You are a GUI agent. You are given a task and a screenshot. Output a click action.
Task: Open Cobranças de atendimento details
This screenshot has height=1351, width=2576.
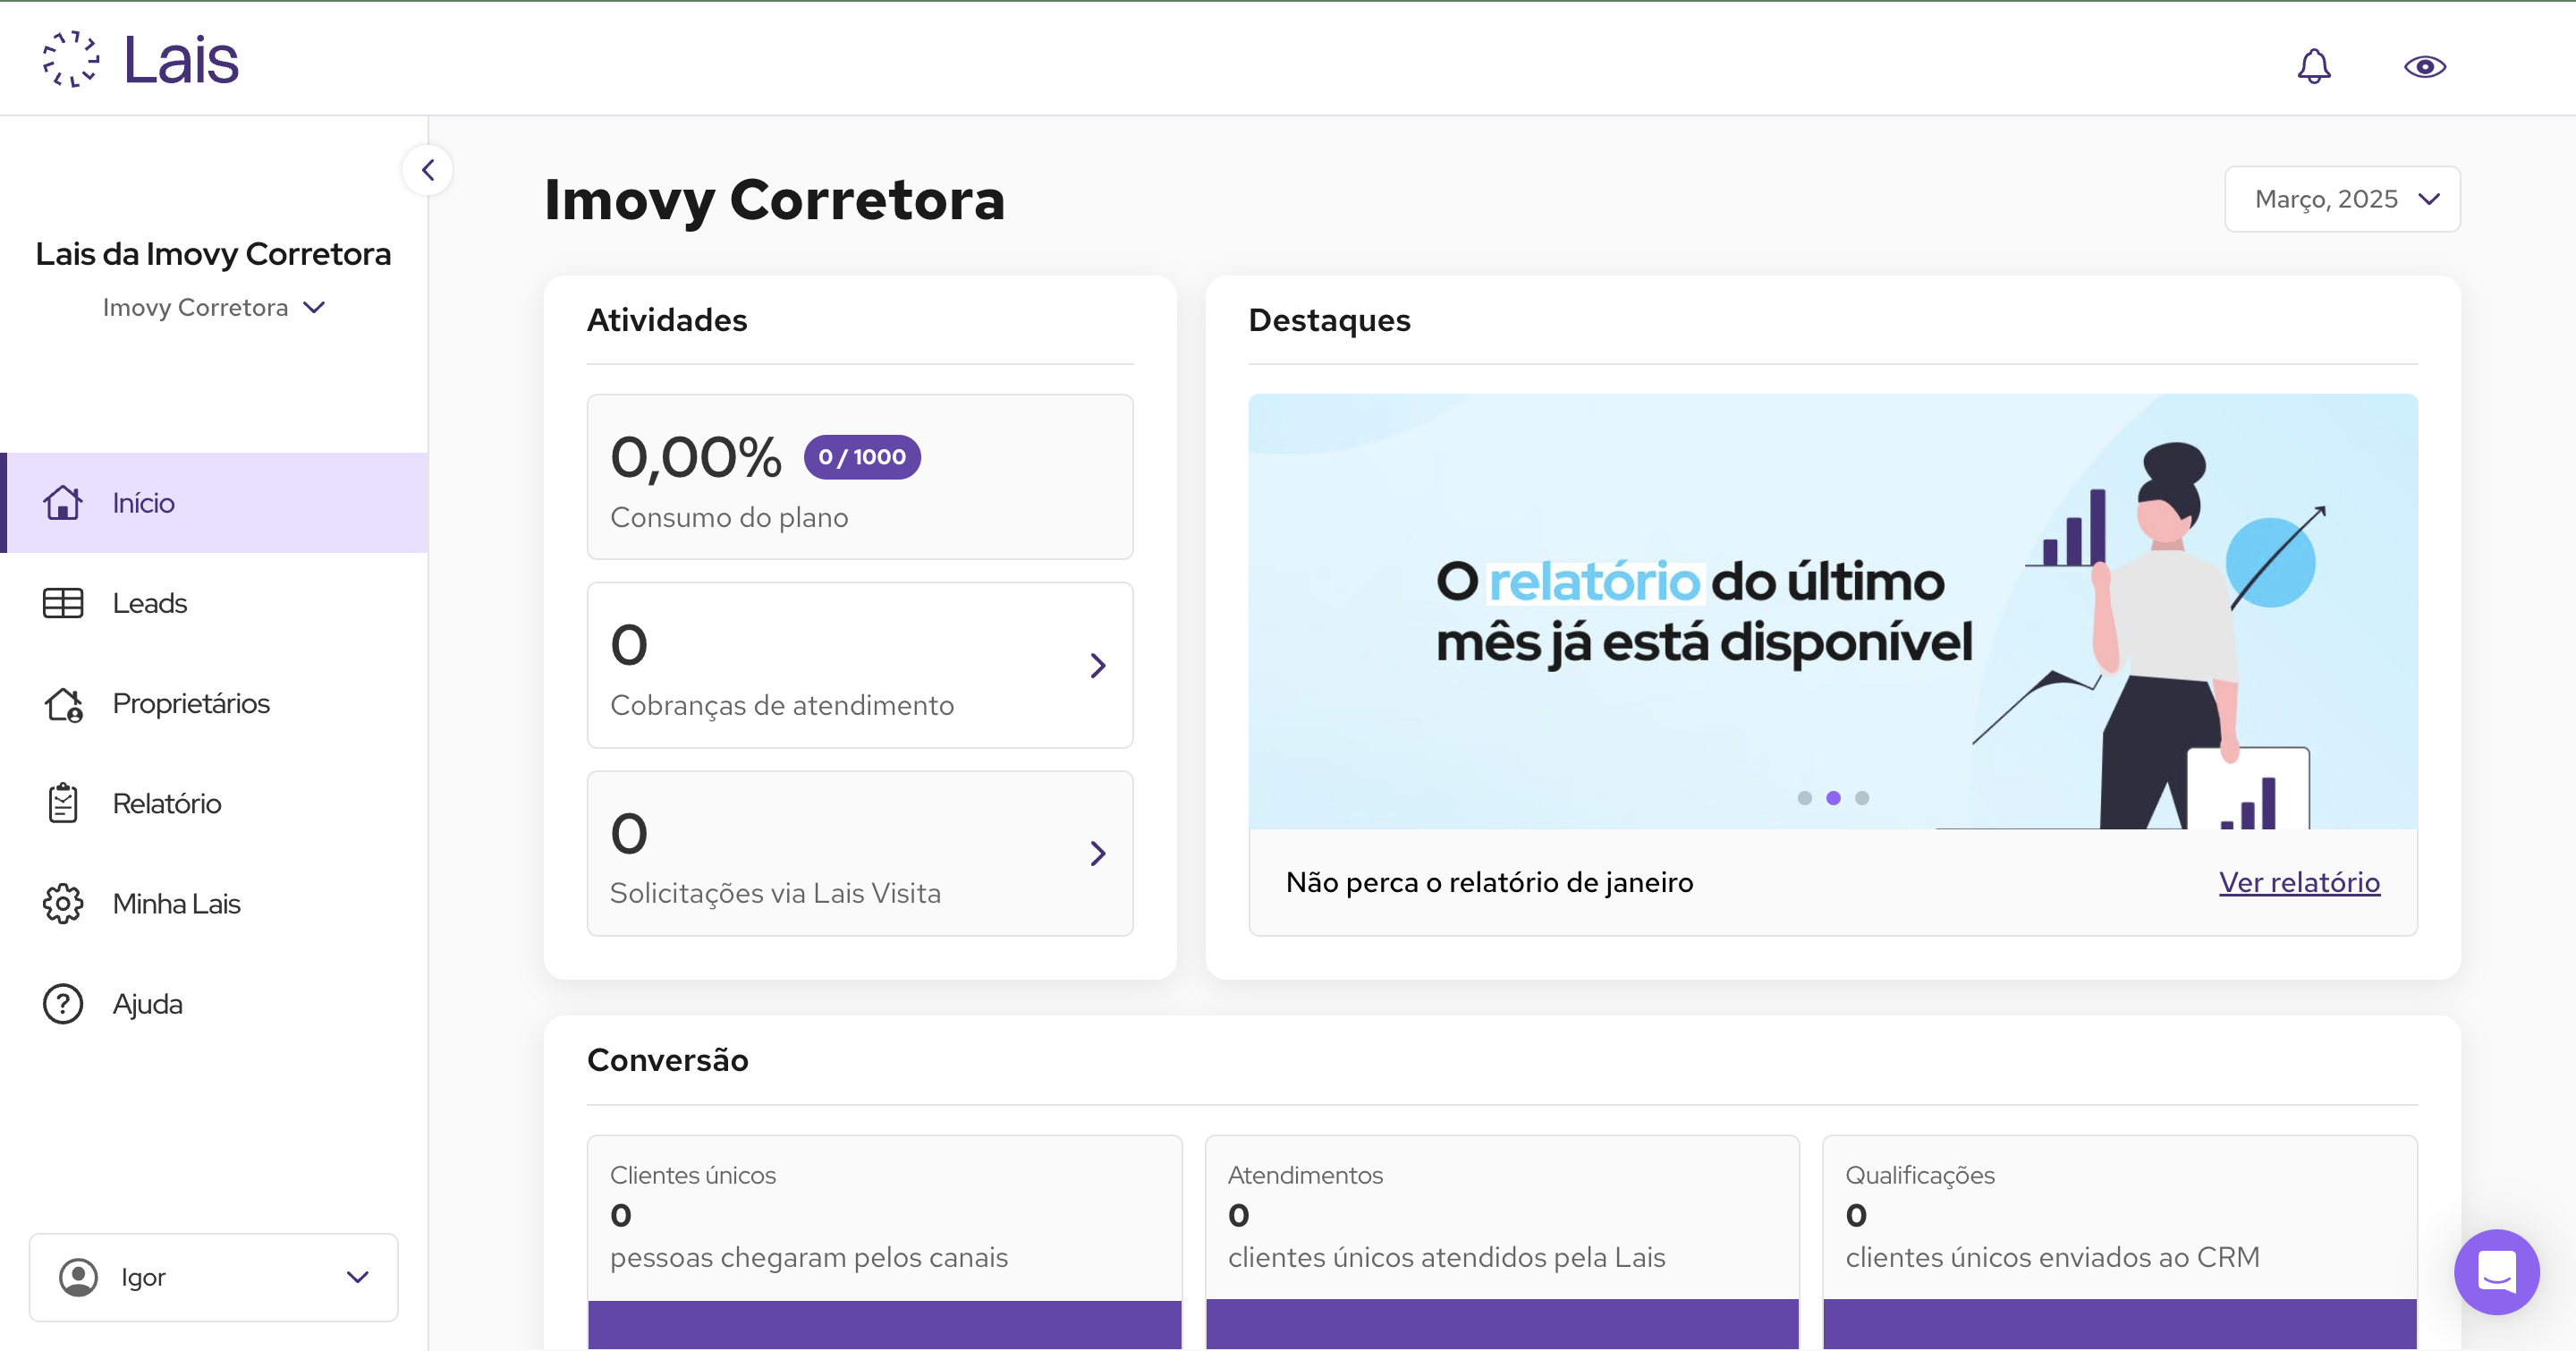point(1098,665)
